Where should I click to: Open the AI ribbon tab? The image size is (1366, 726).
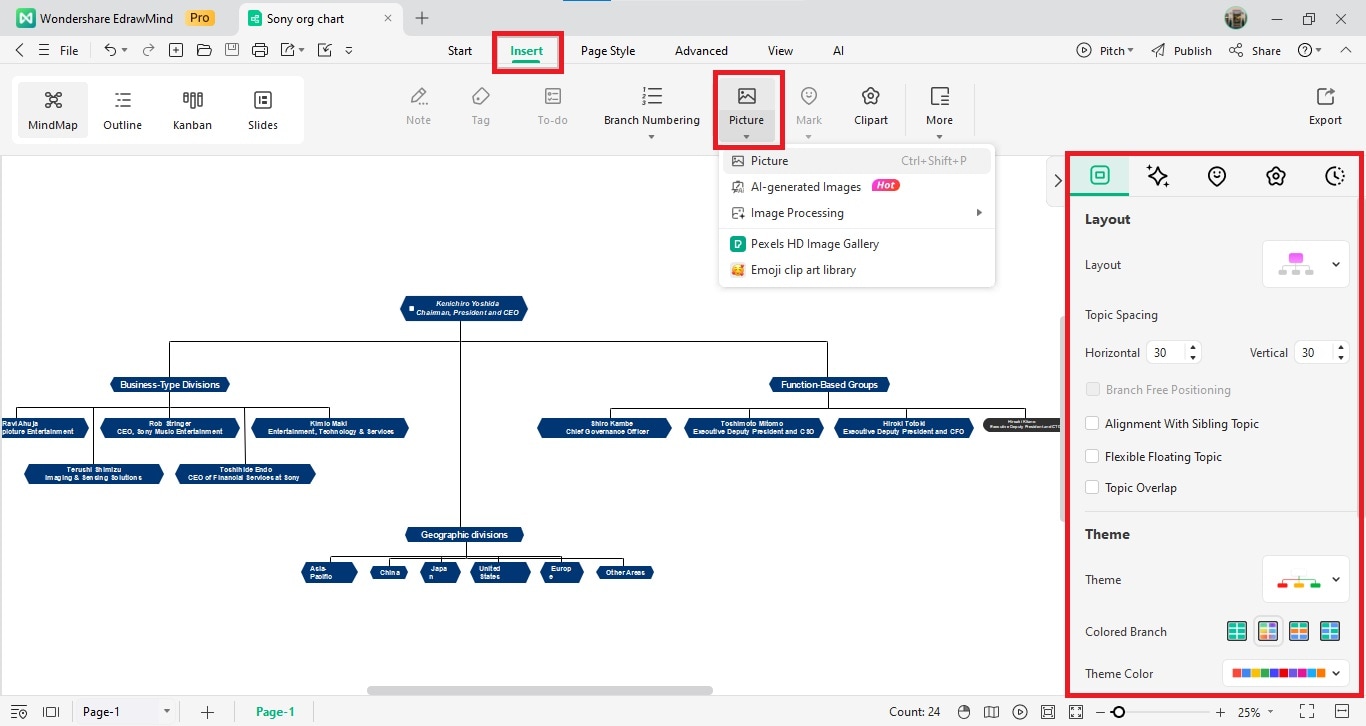click(x=838, y=51)
